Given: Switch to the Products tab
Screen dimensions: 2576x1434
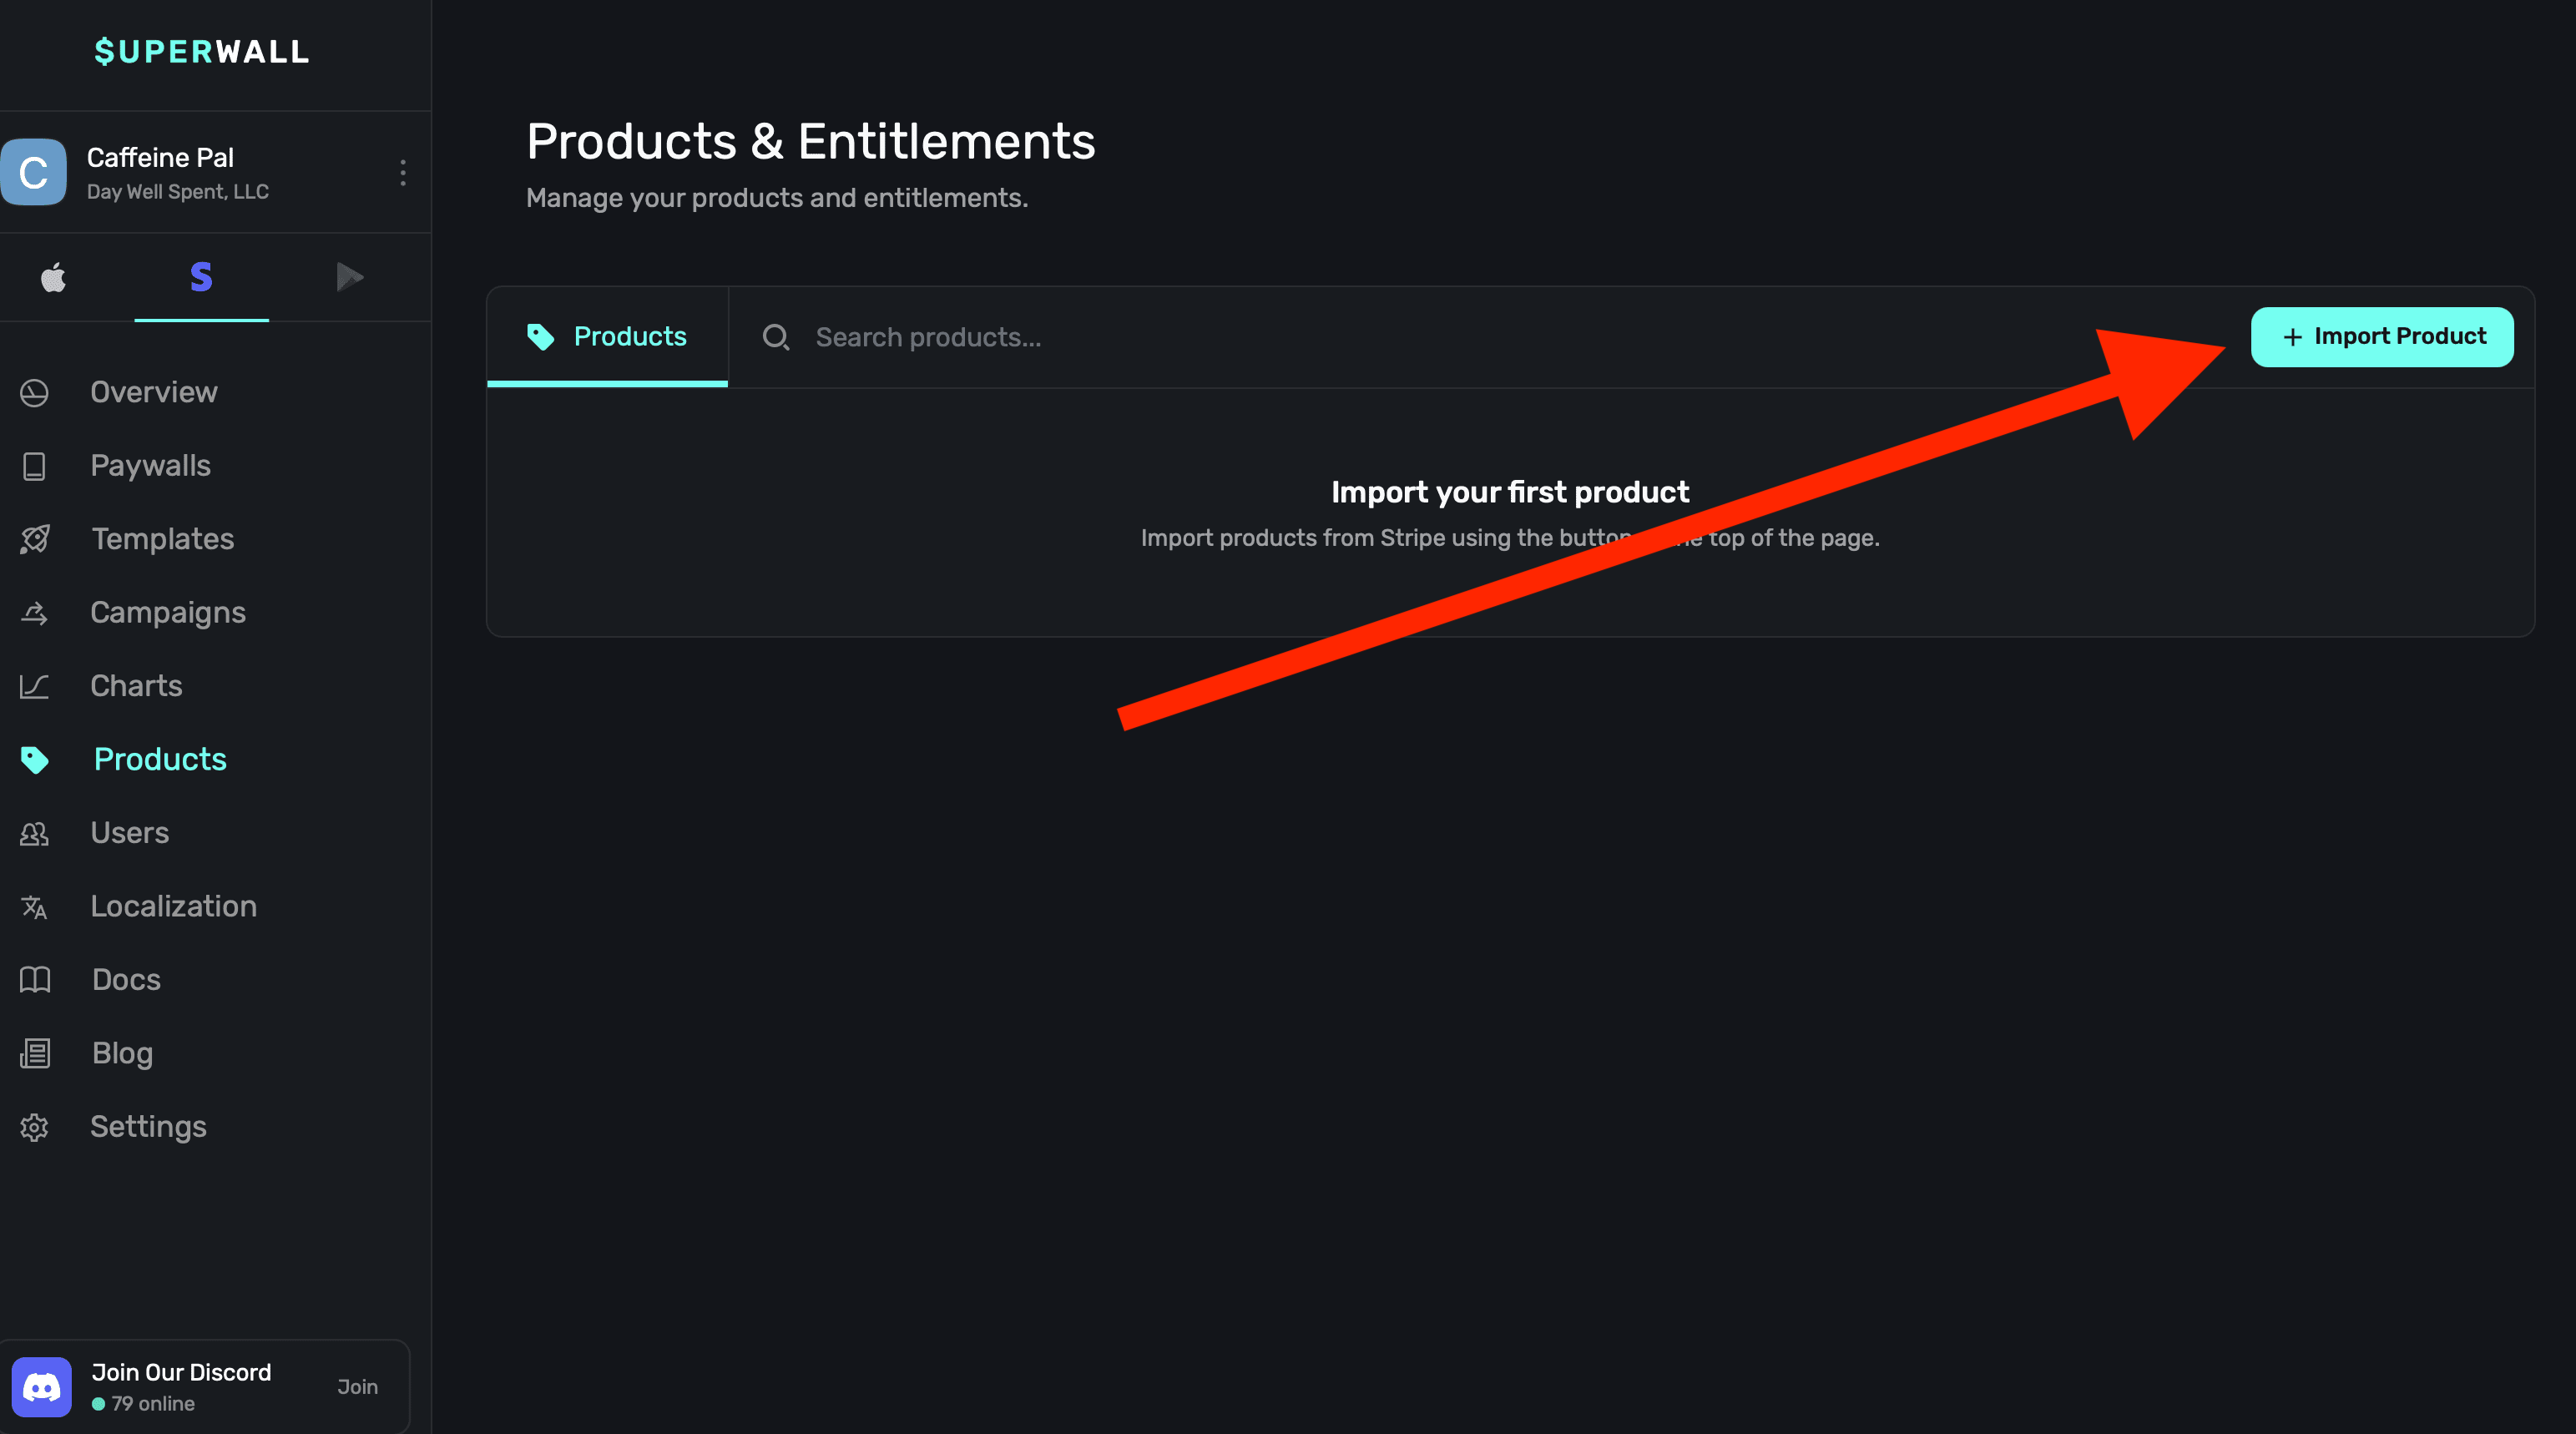Looking at the screenshot, I should pyautogui.click(x=607, y=337).
